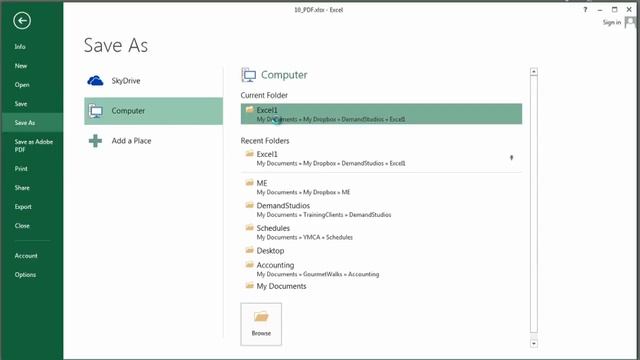640x360 pixels.
Task: Open Excel1 under Recent Folders
Action: (x=381, y=158)
